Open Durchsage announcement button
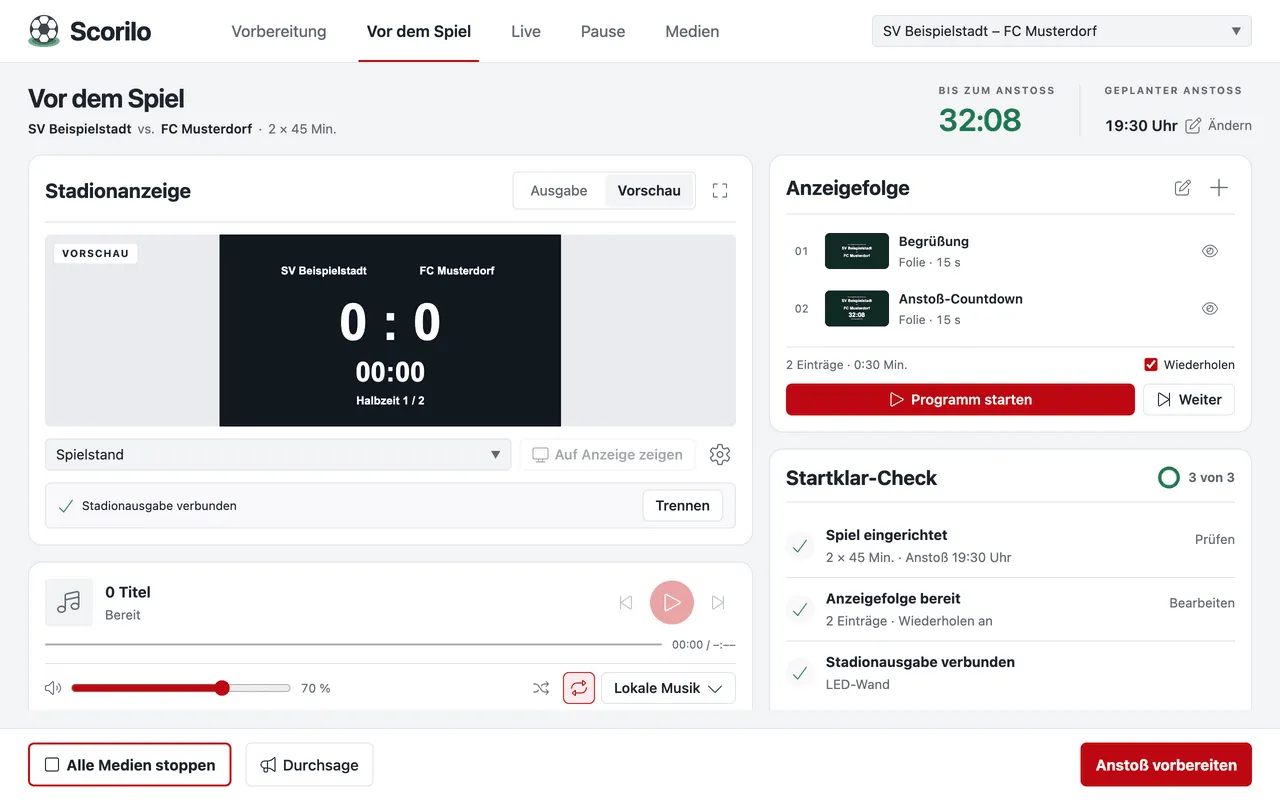This screenshot has height=800, width=1280. click(309, 765)
